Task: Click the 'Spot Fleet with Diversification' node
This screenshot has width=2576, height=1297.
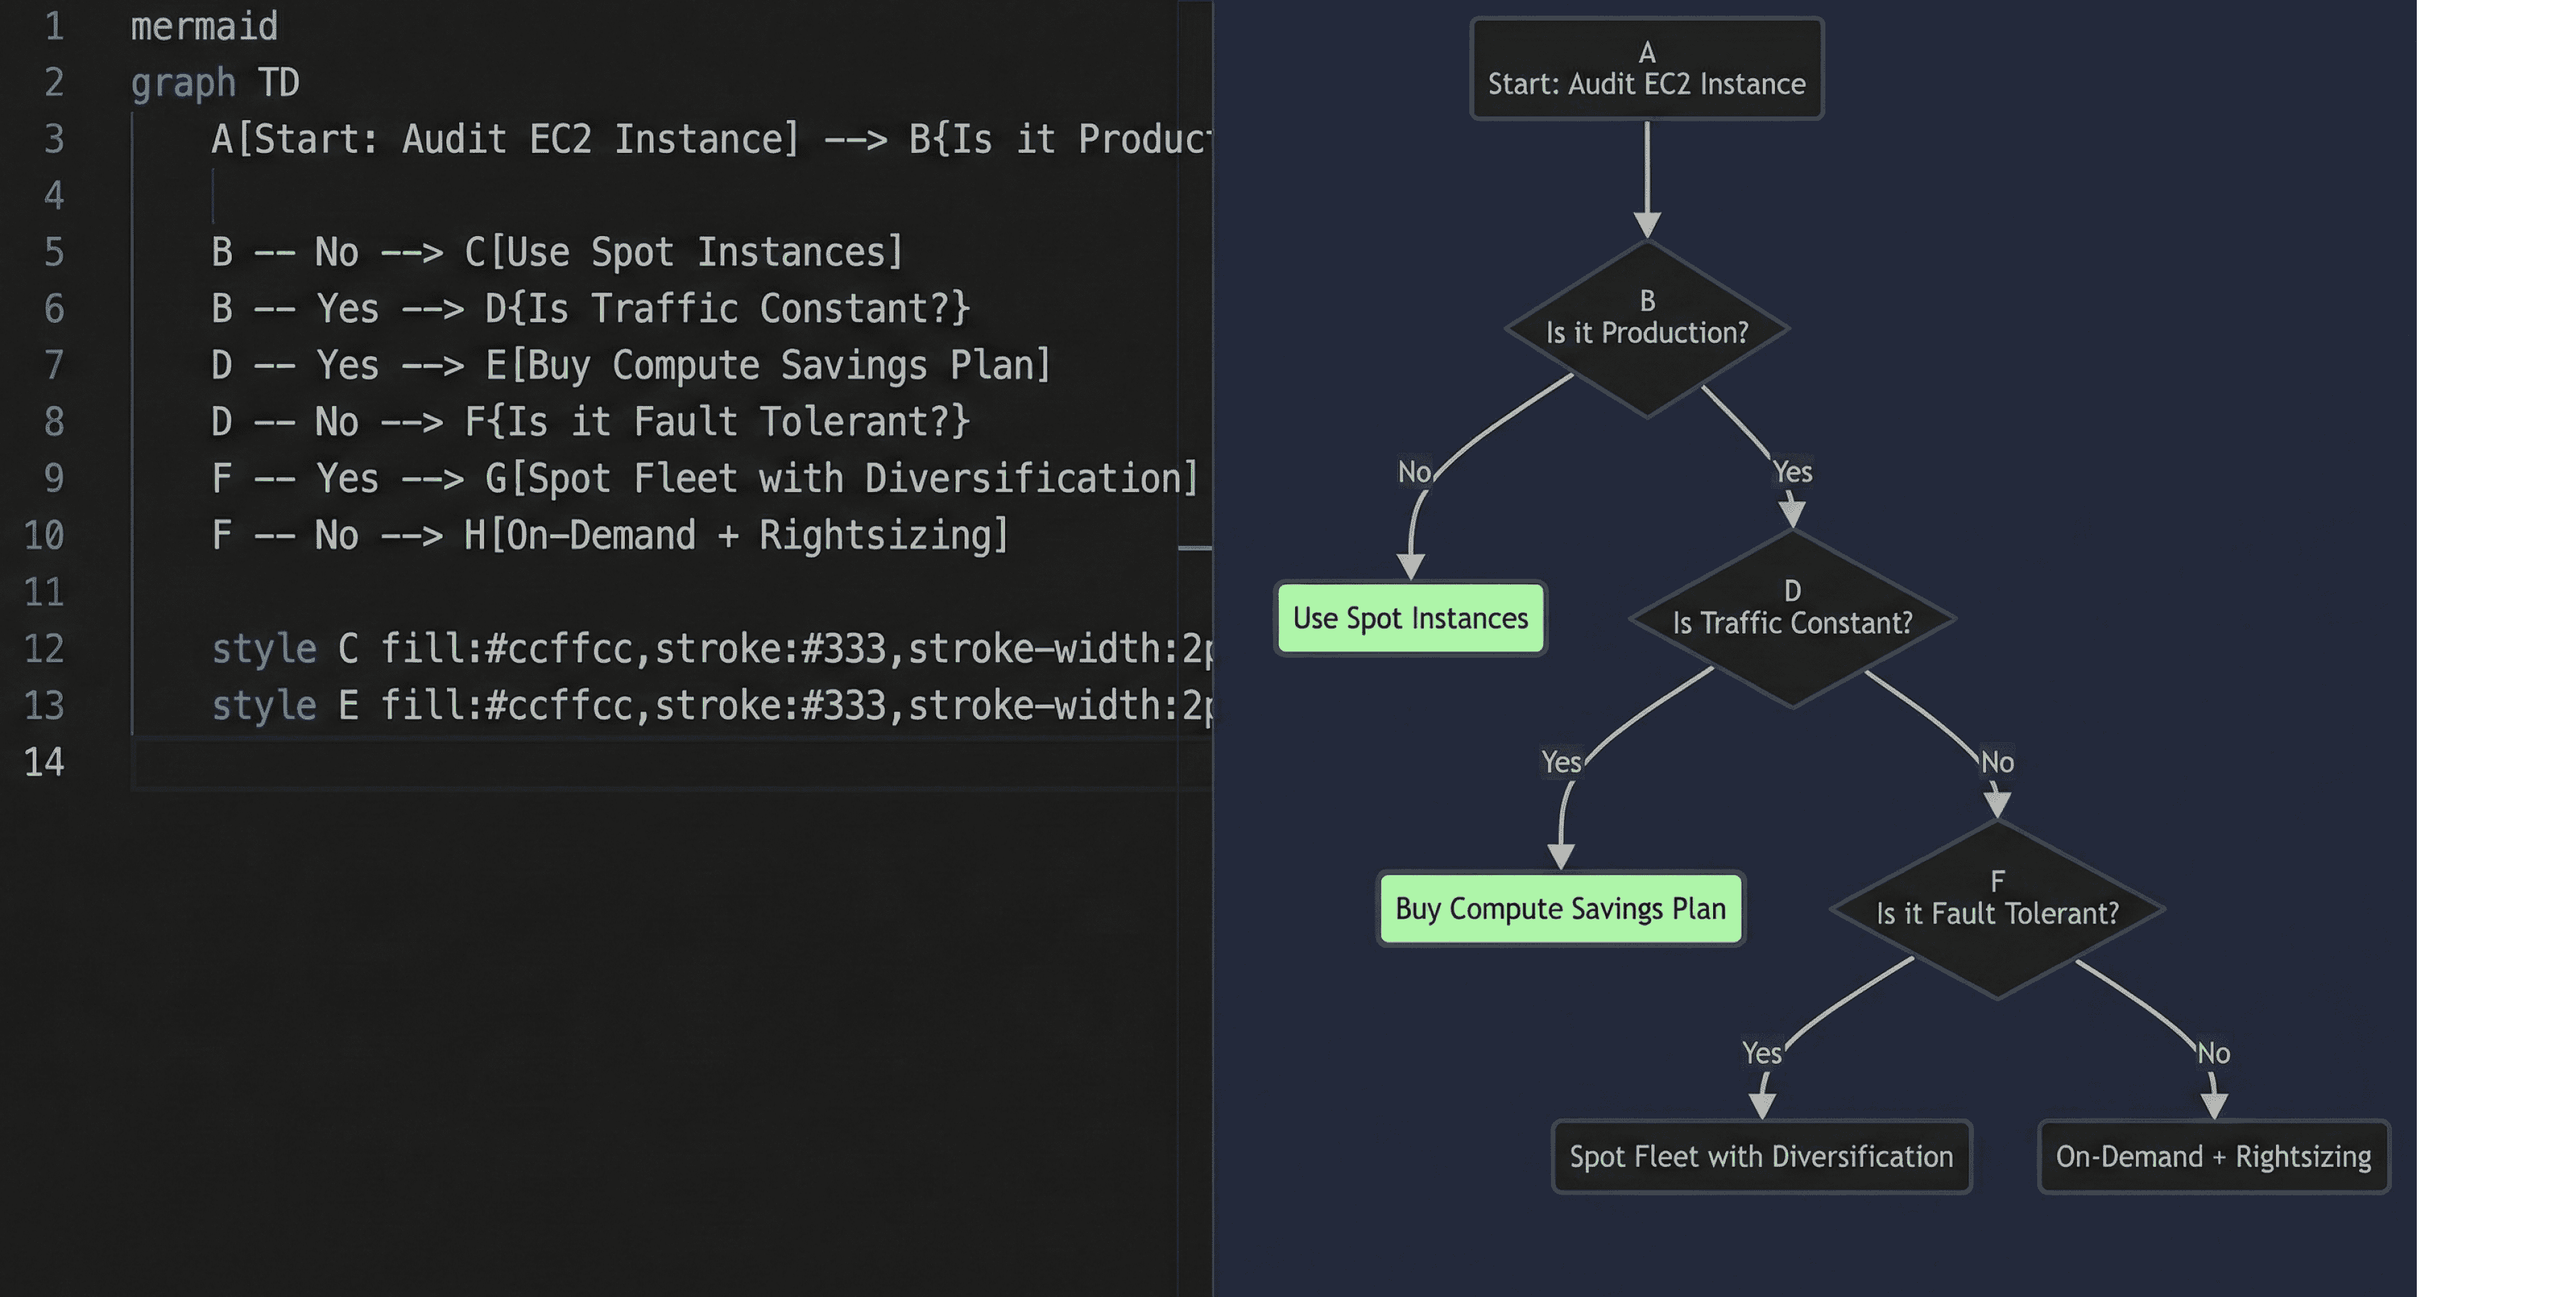Action: tap(1761, 1157)
